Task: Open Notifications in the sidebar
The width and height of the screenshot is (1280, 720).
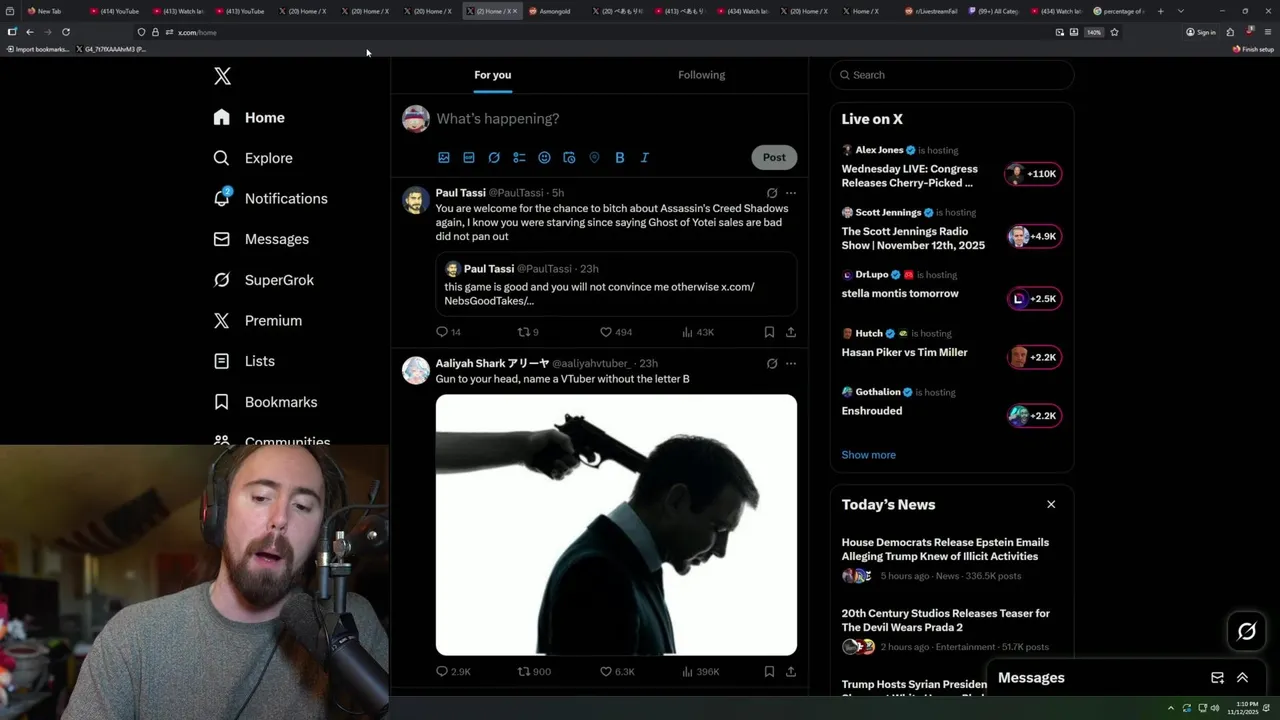Action: (270, 198)
